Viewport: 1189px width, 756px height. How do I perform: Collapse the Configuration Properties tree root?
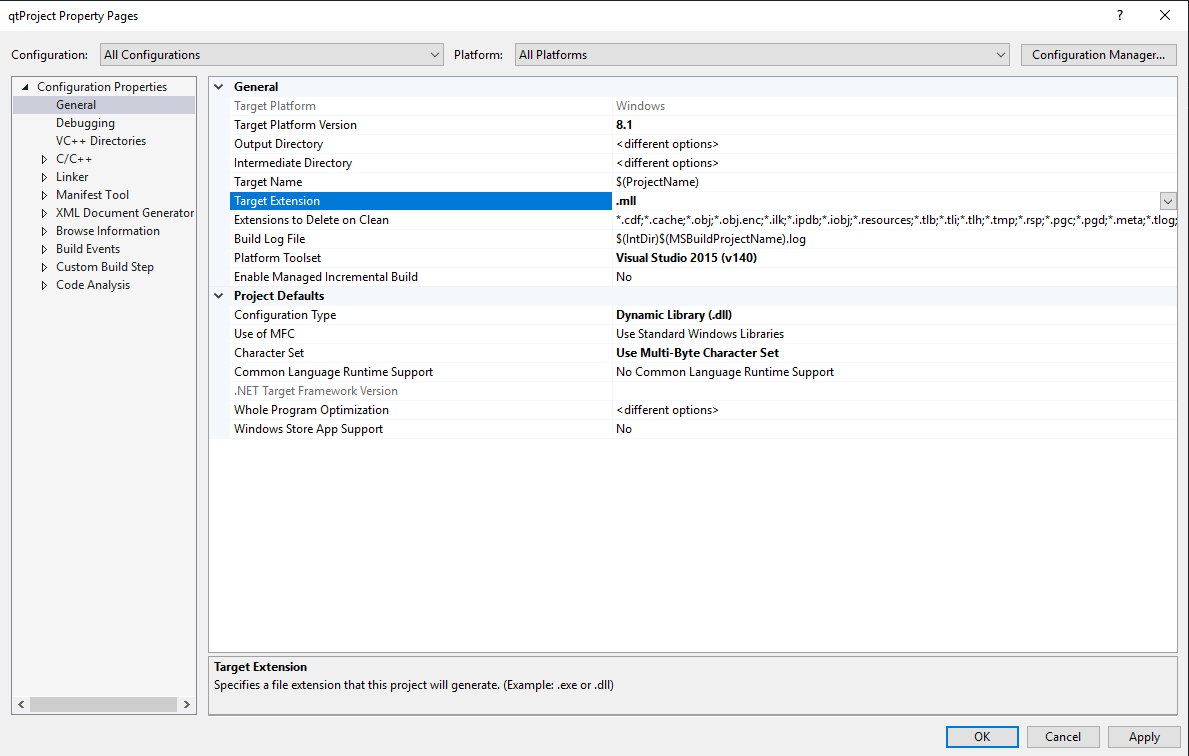(25, 87)
